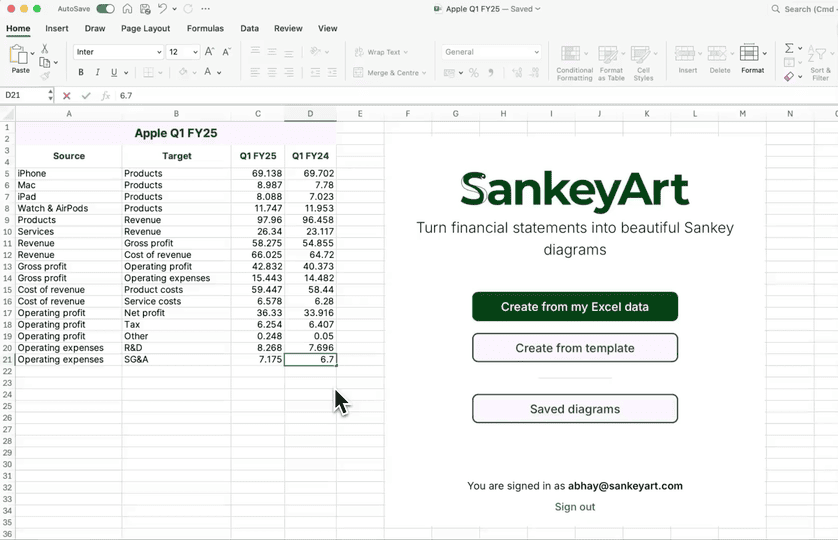Image resolution: width=838 pixels, height=540 pixels.
Task: Open the Page Layout tab
Action: [145, 29]
